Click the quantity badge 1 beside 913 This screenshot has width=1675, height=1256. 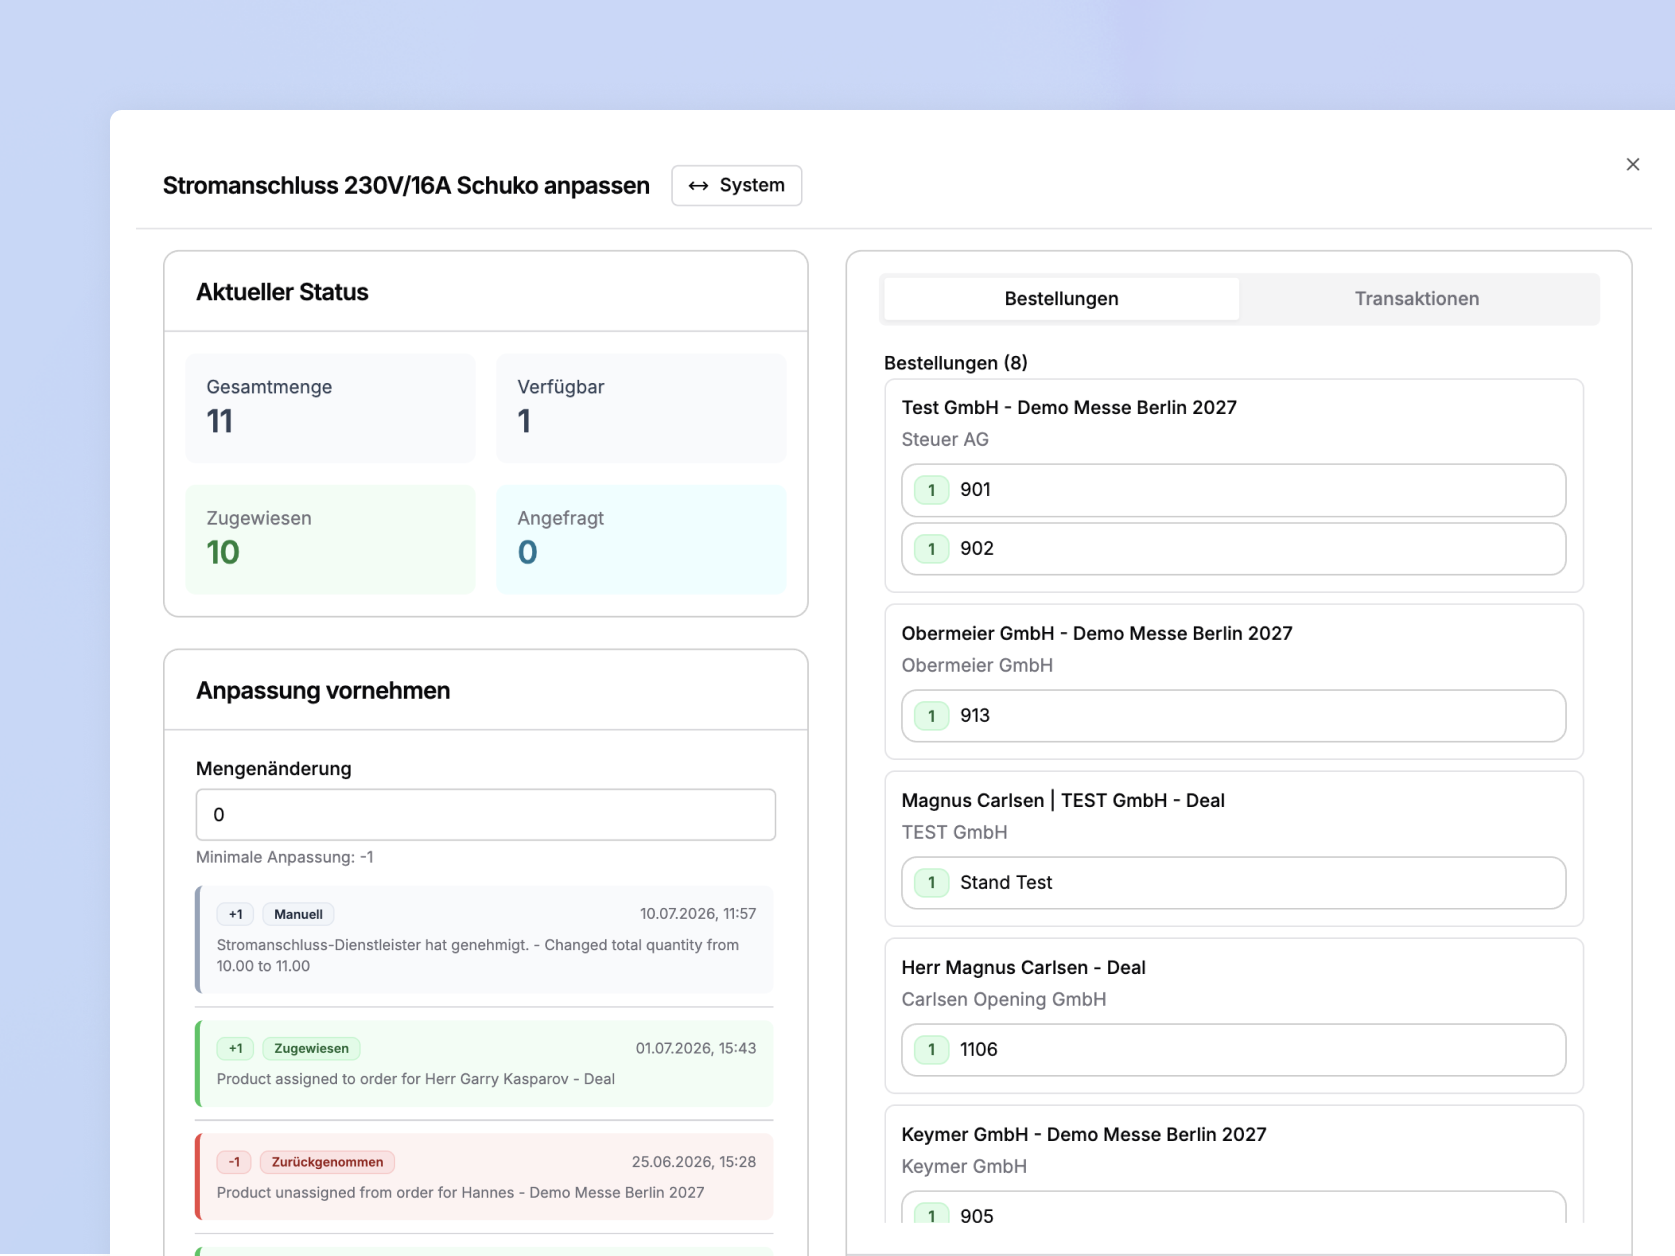point(932,716)
